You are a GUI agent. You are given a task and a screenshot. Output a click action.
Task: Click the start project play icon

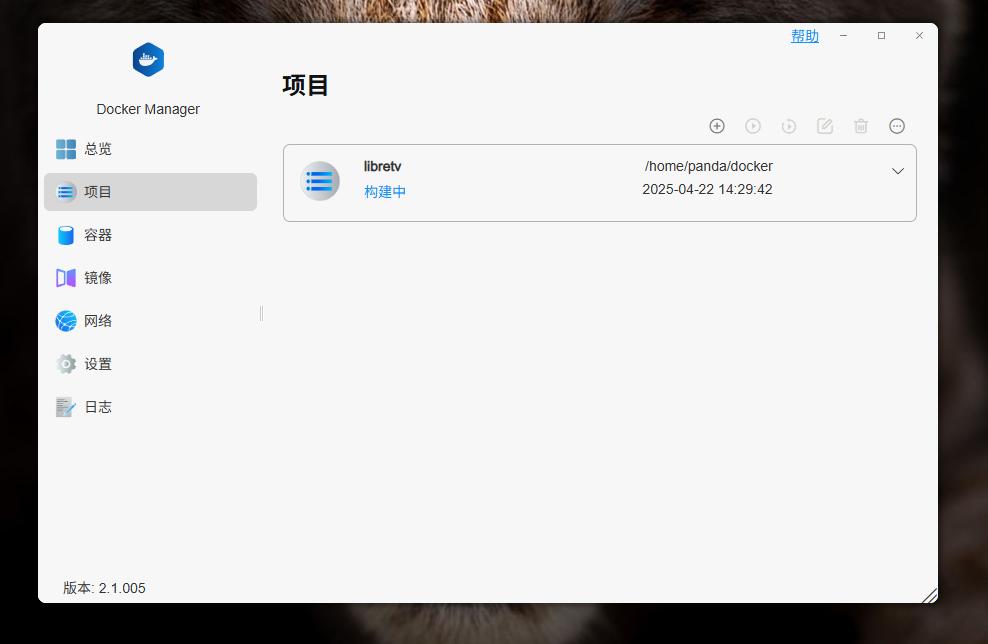pyautogui.click(x=753, y=126)
